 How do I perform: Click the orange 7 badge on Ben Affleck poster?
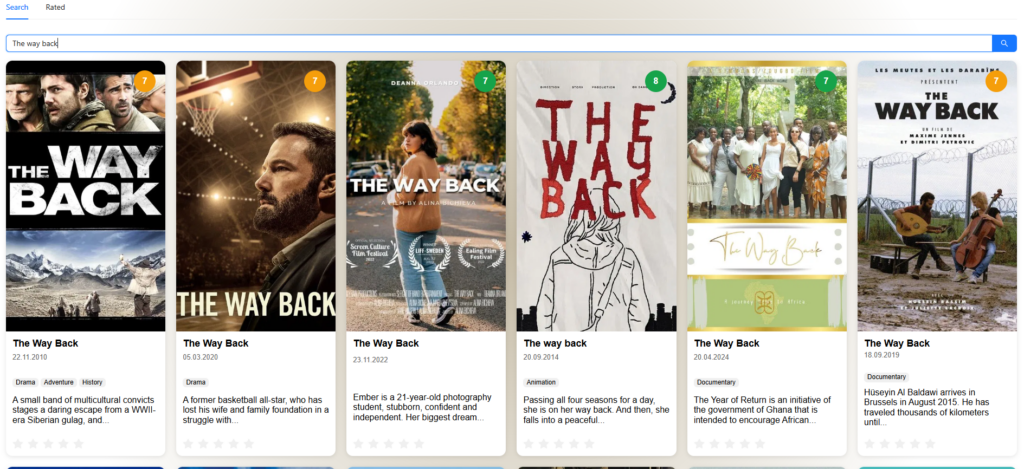click(315, 81)
